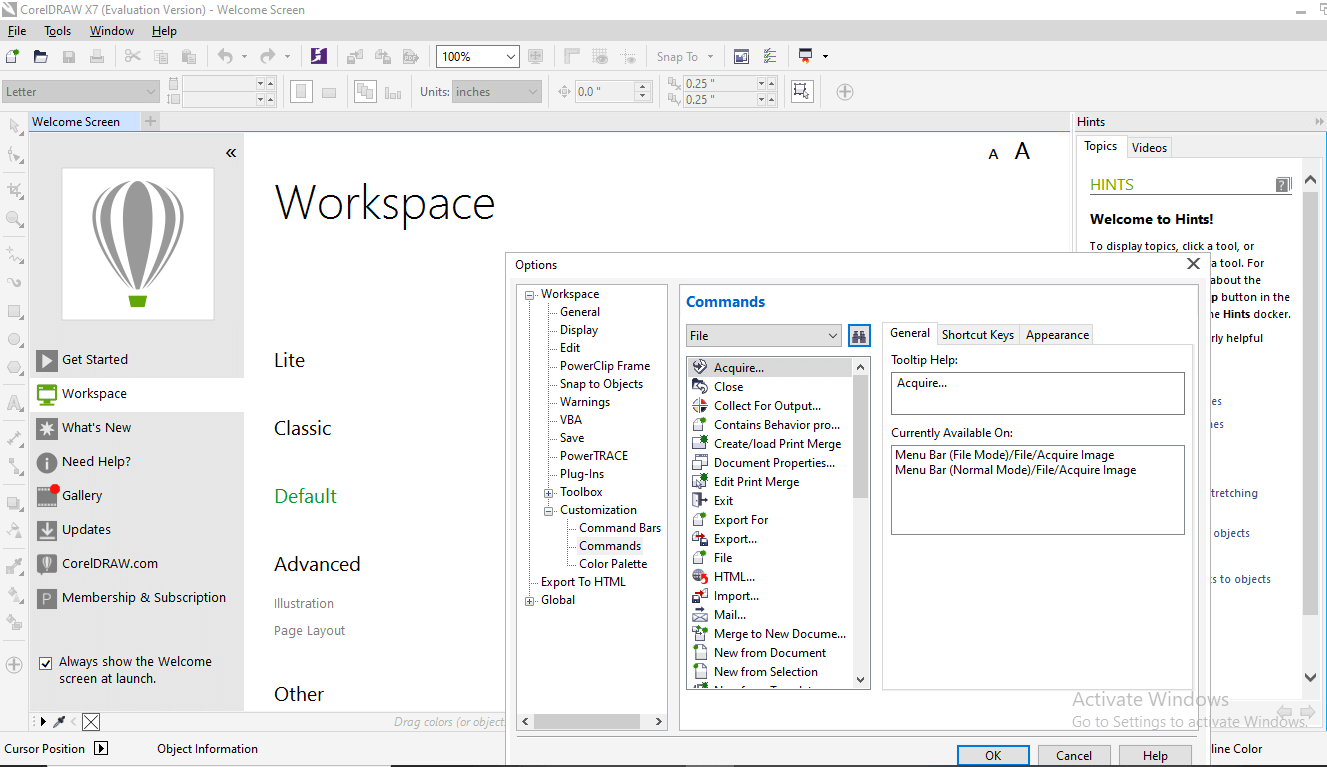
Task: Click the plus at property bar end
Action: (x=845, y=92)
